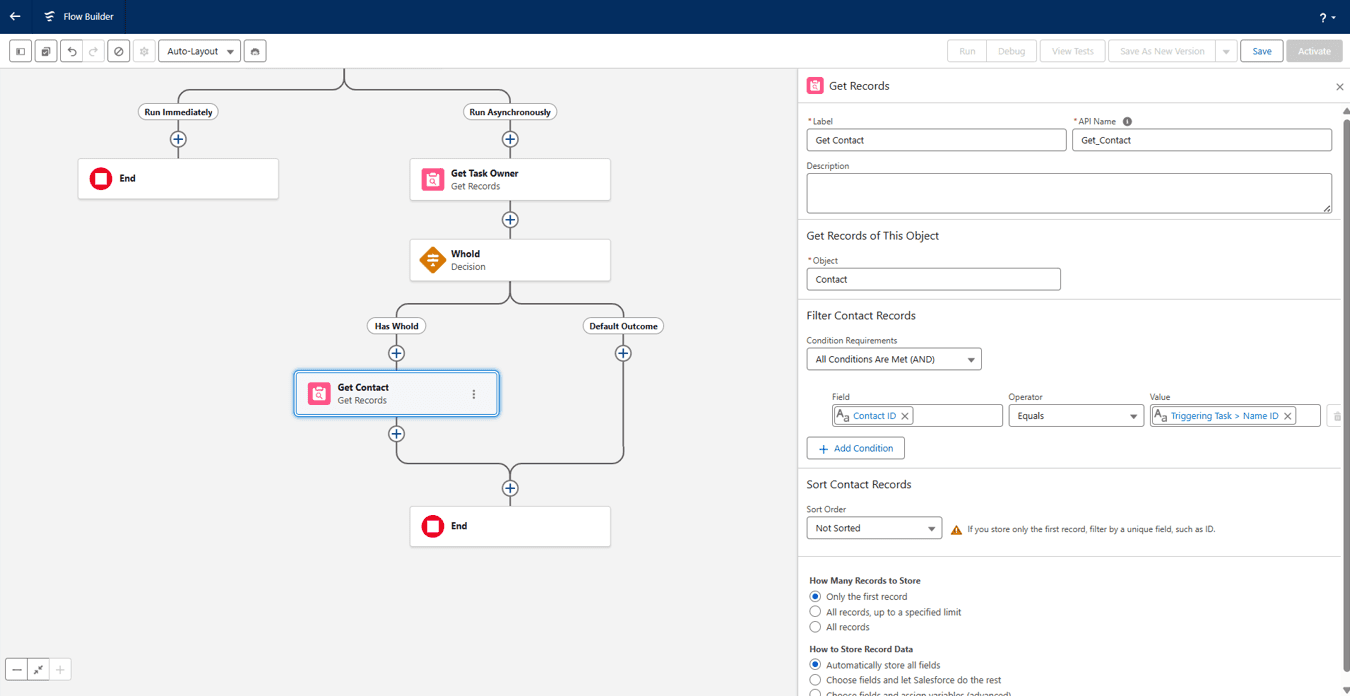Click the Run Immediately path label

coord(178,112)
